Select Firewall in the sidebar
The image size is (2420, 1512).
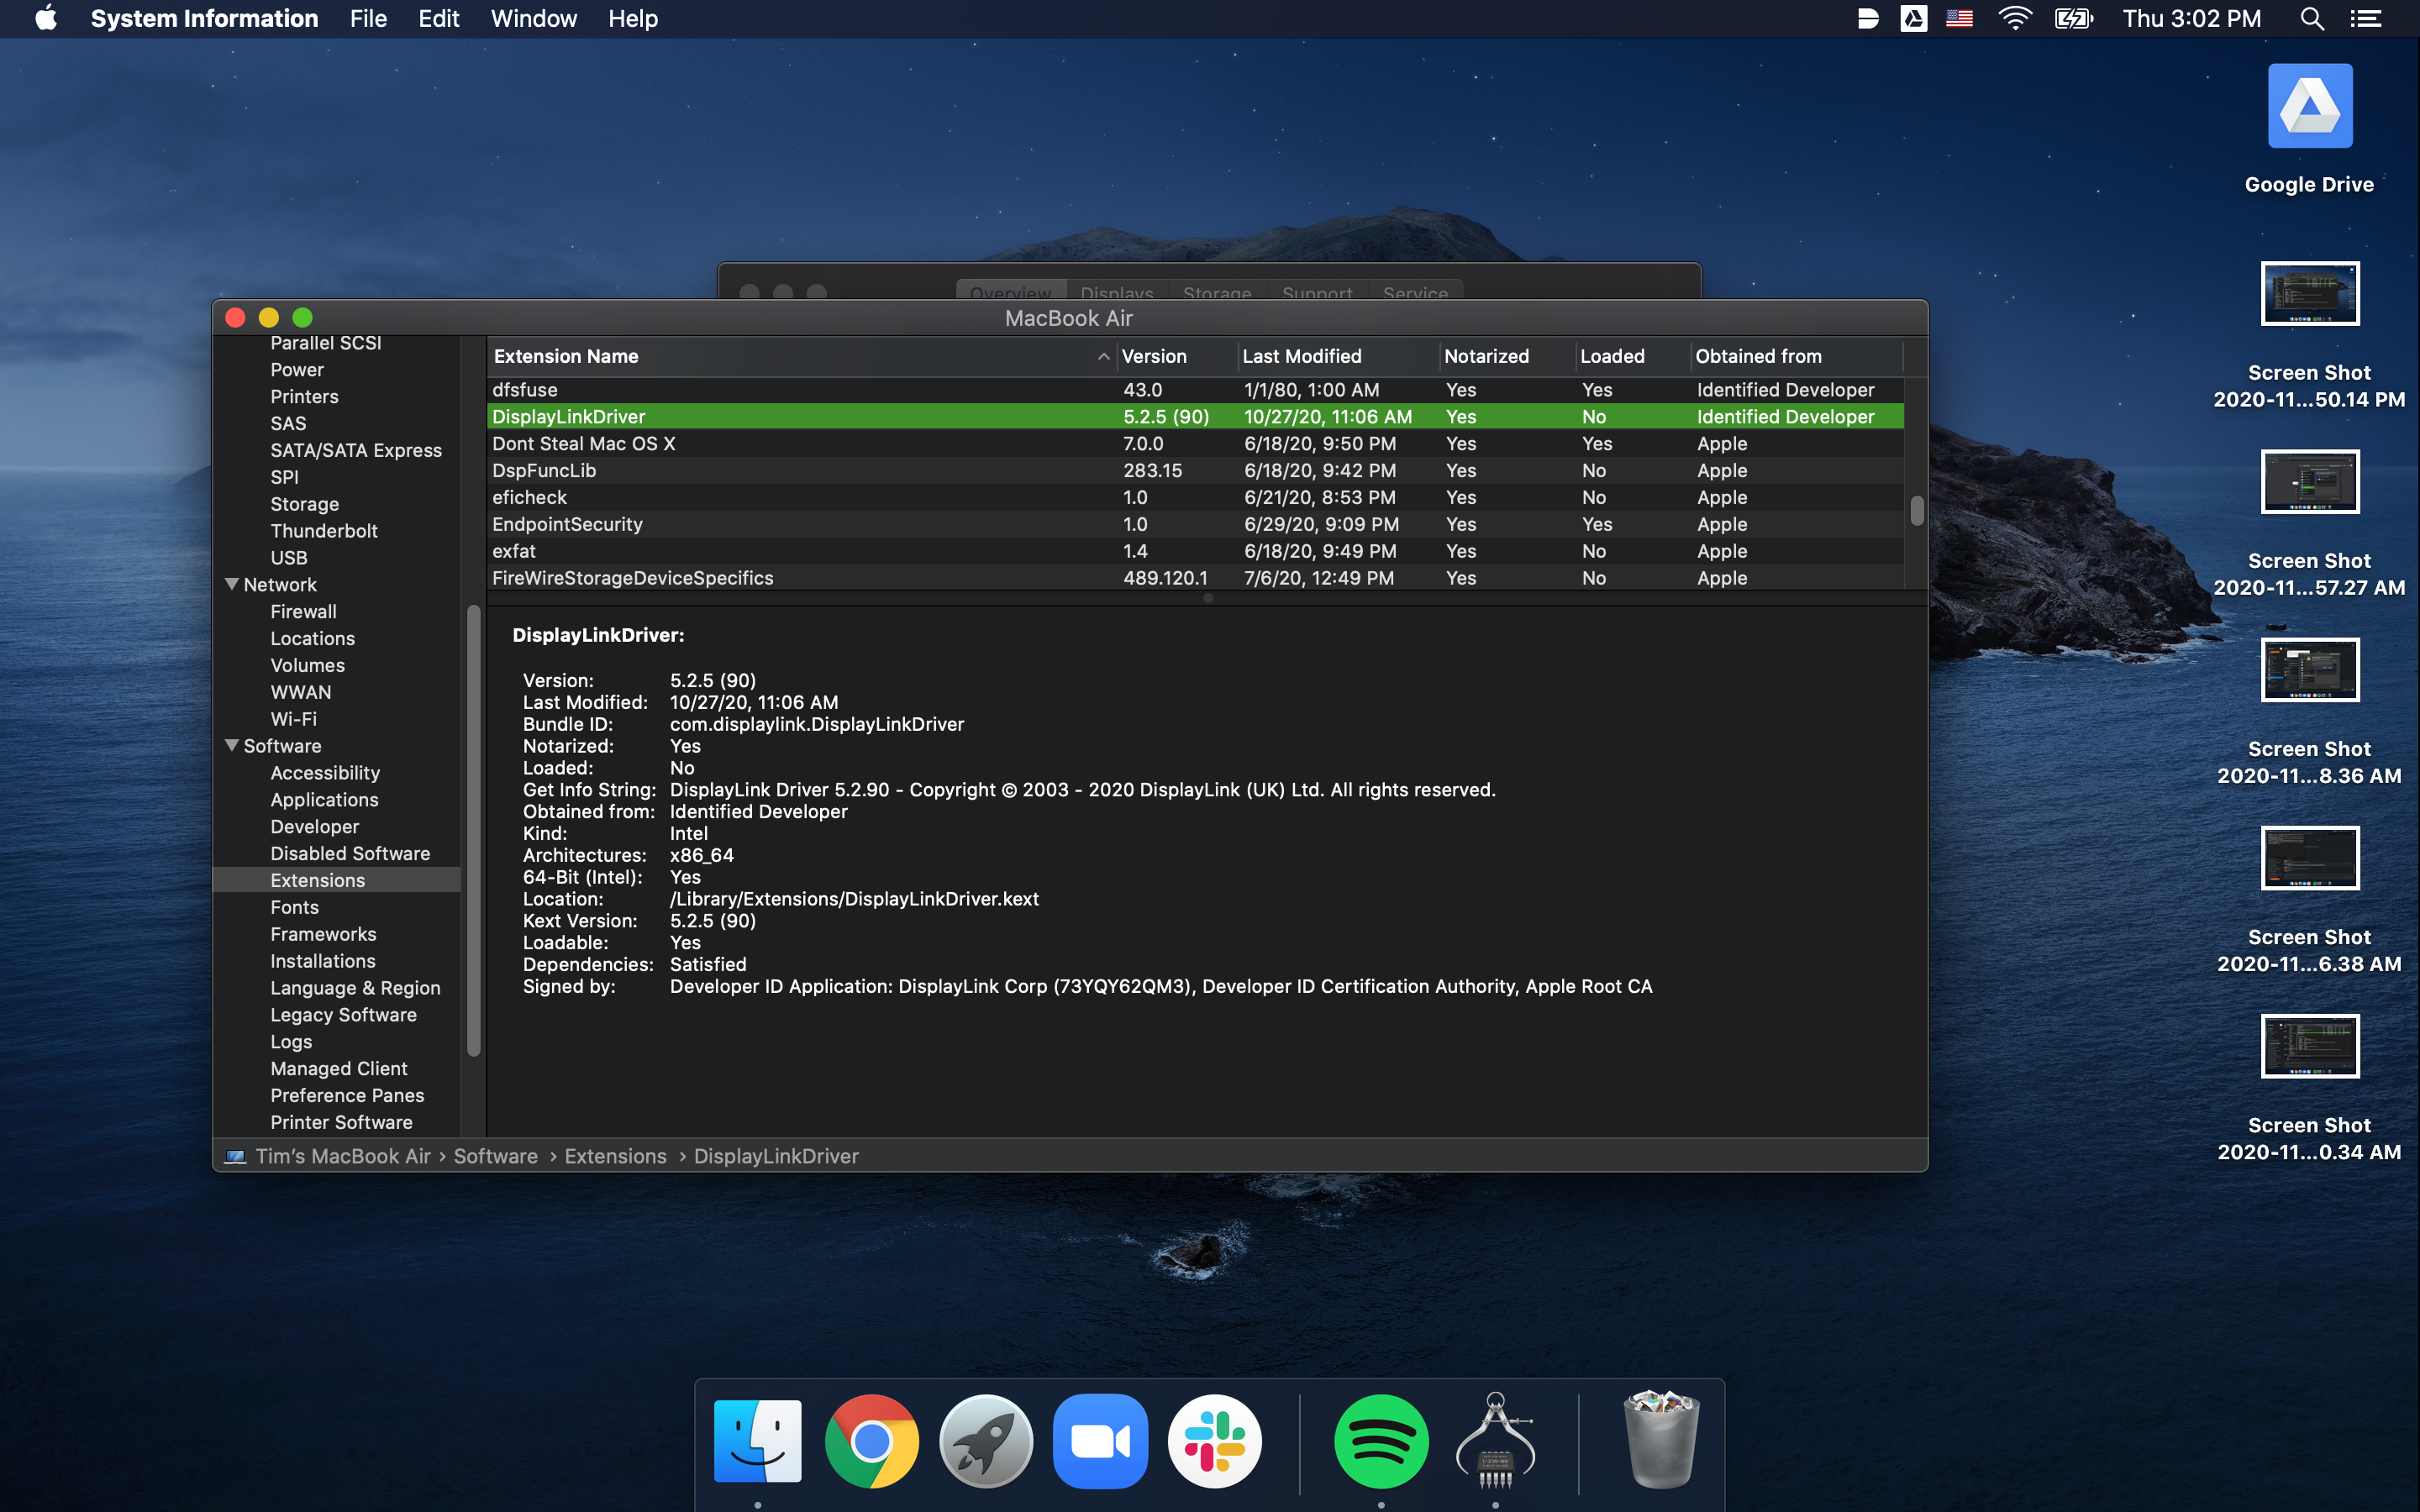(303, 611)
